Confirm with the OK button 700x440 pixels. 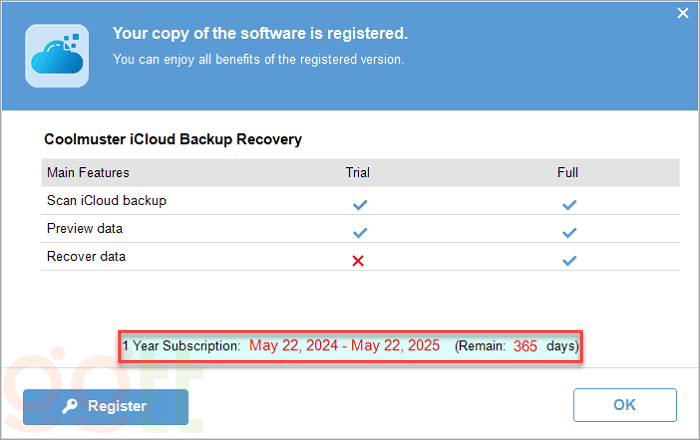click(x=624, y=405)
